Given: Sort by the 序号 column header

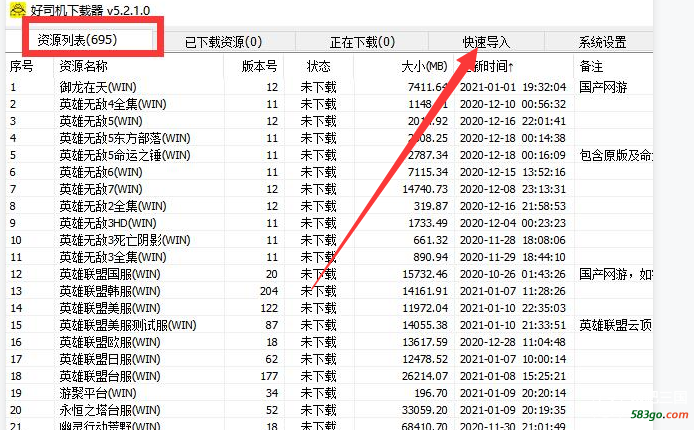Looking at the screenshot, I should click(21, 66).
